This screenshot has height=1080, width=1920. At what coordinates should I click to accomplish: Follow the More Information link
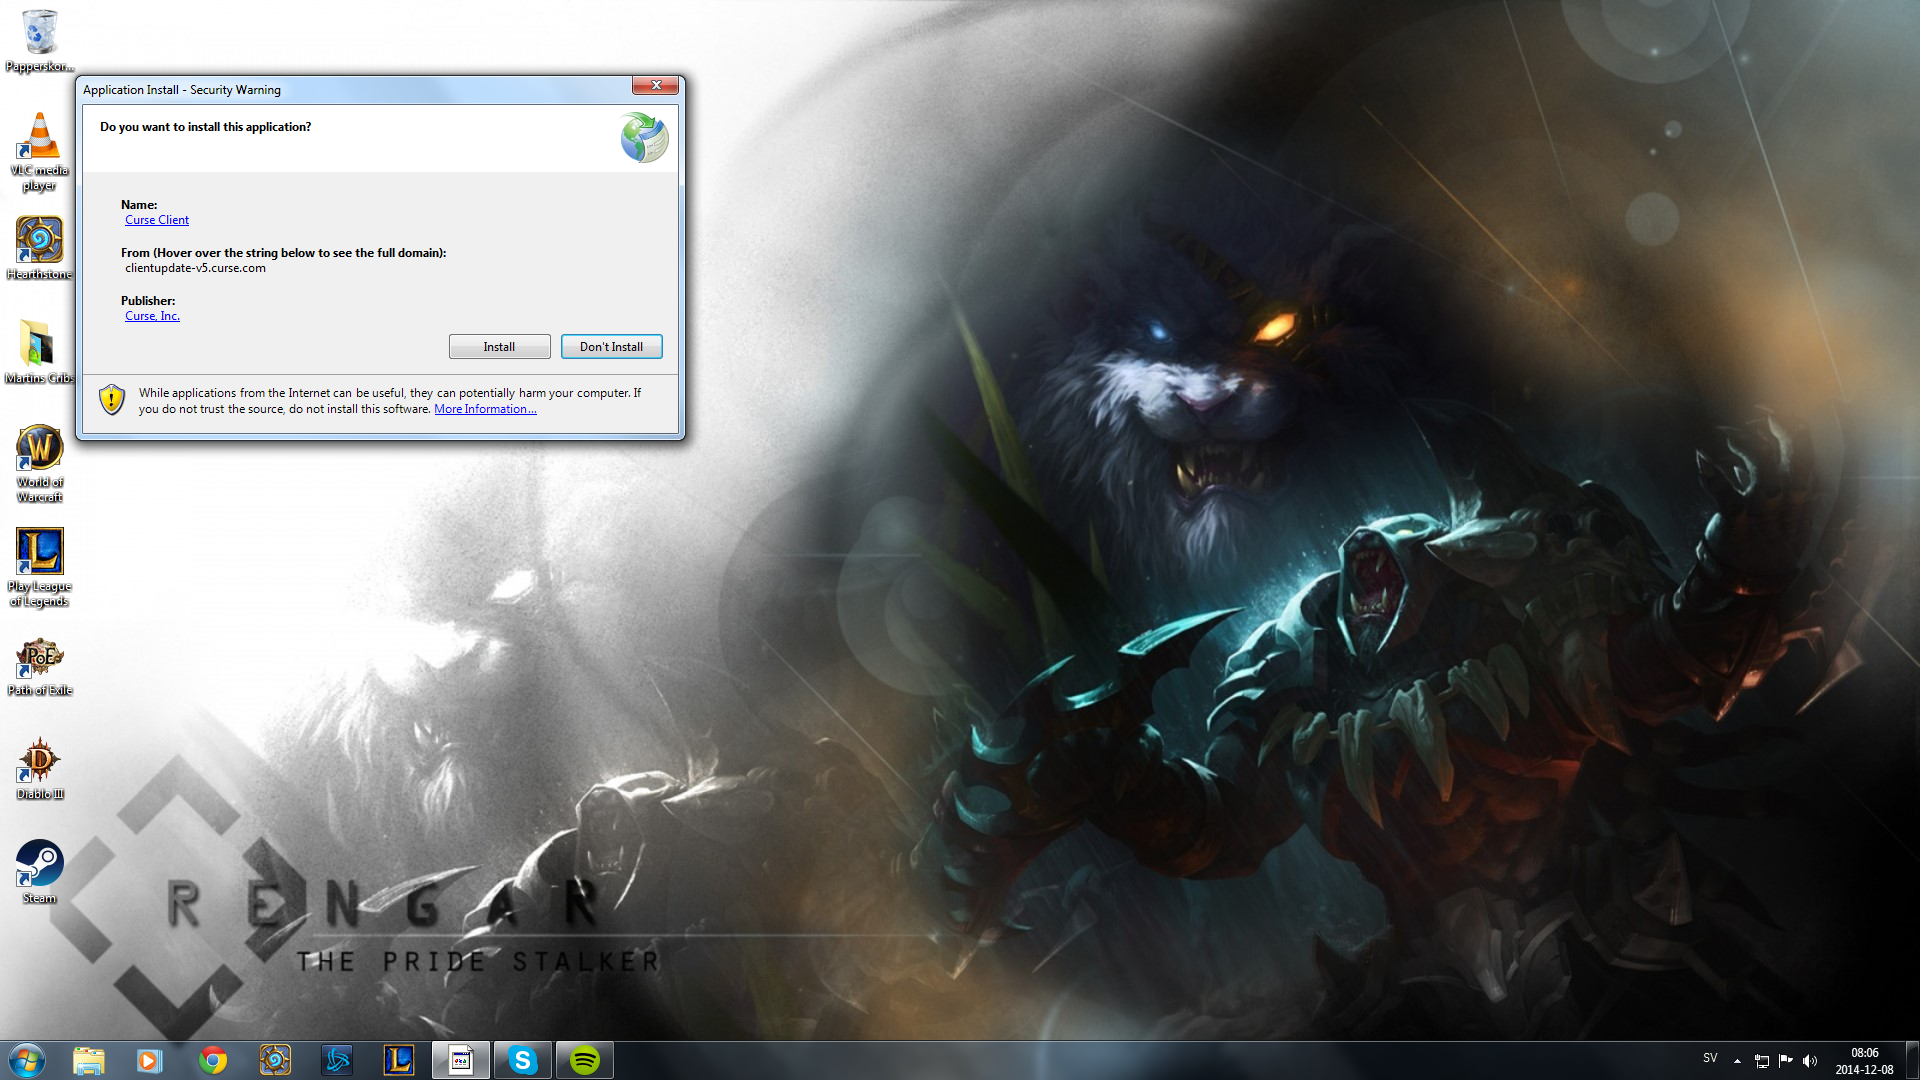tap(485, 409)
